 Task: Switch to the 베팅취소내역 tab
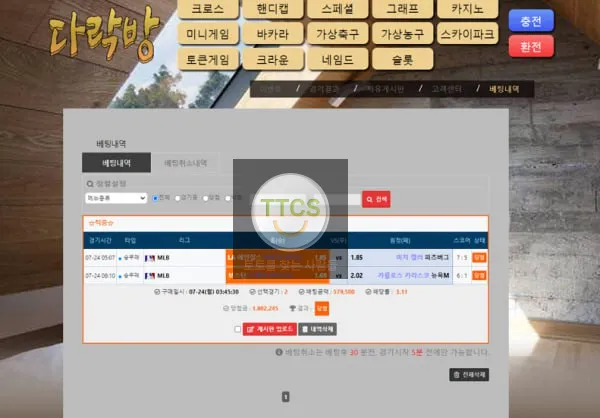(x=186, y=163)
